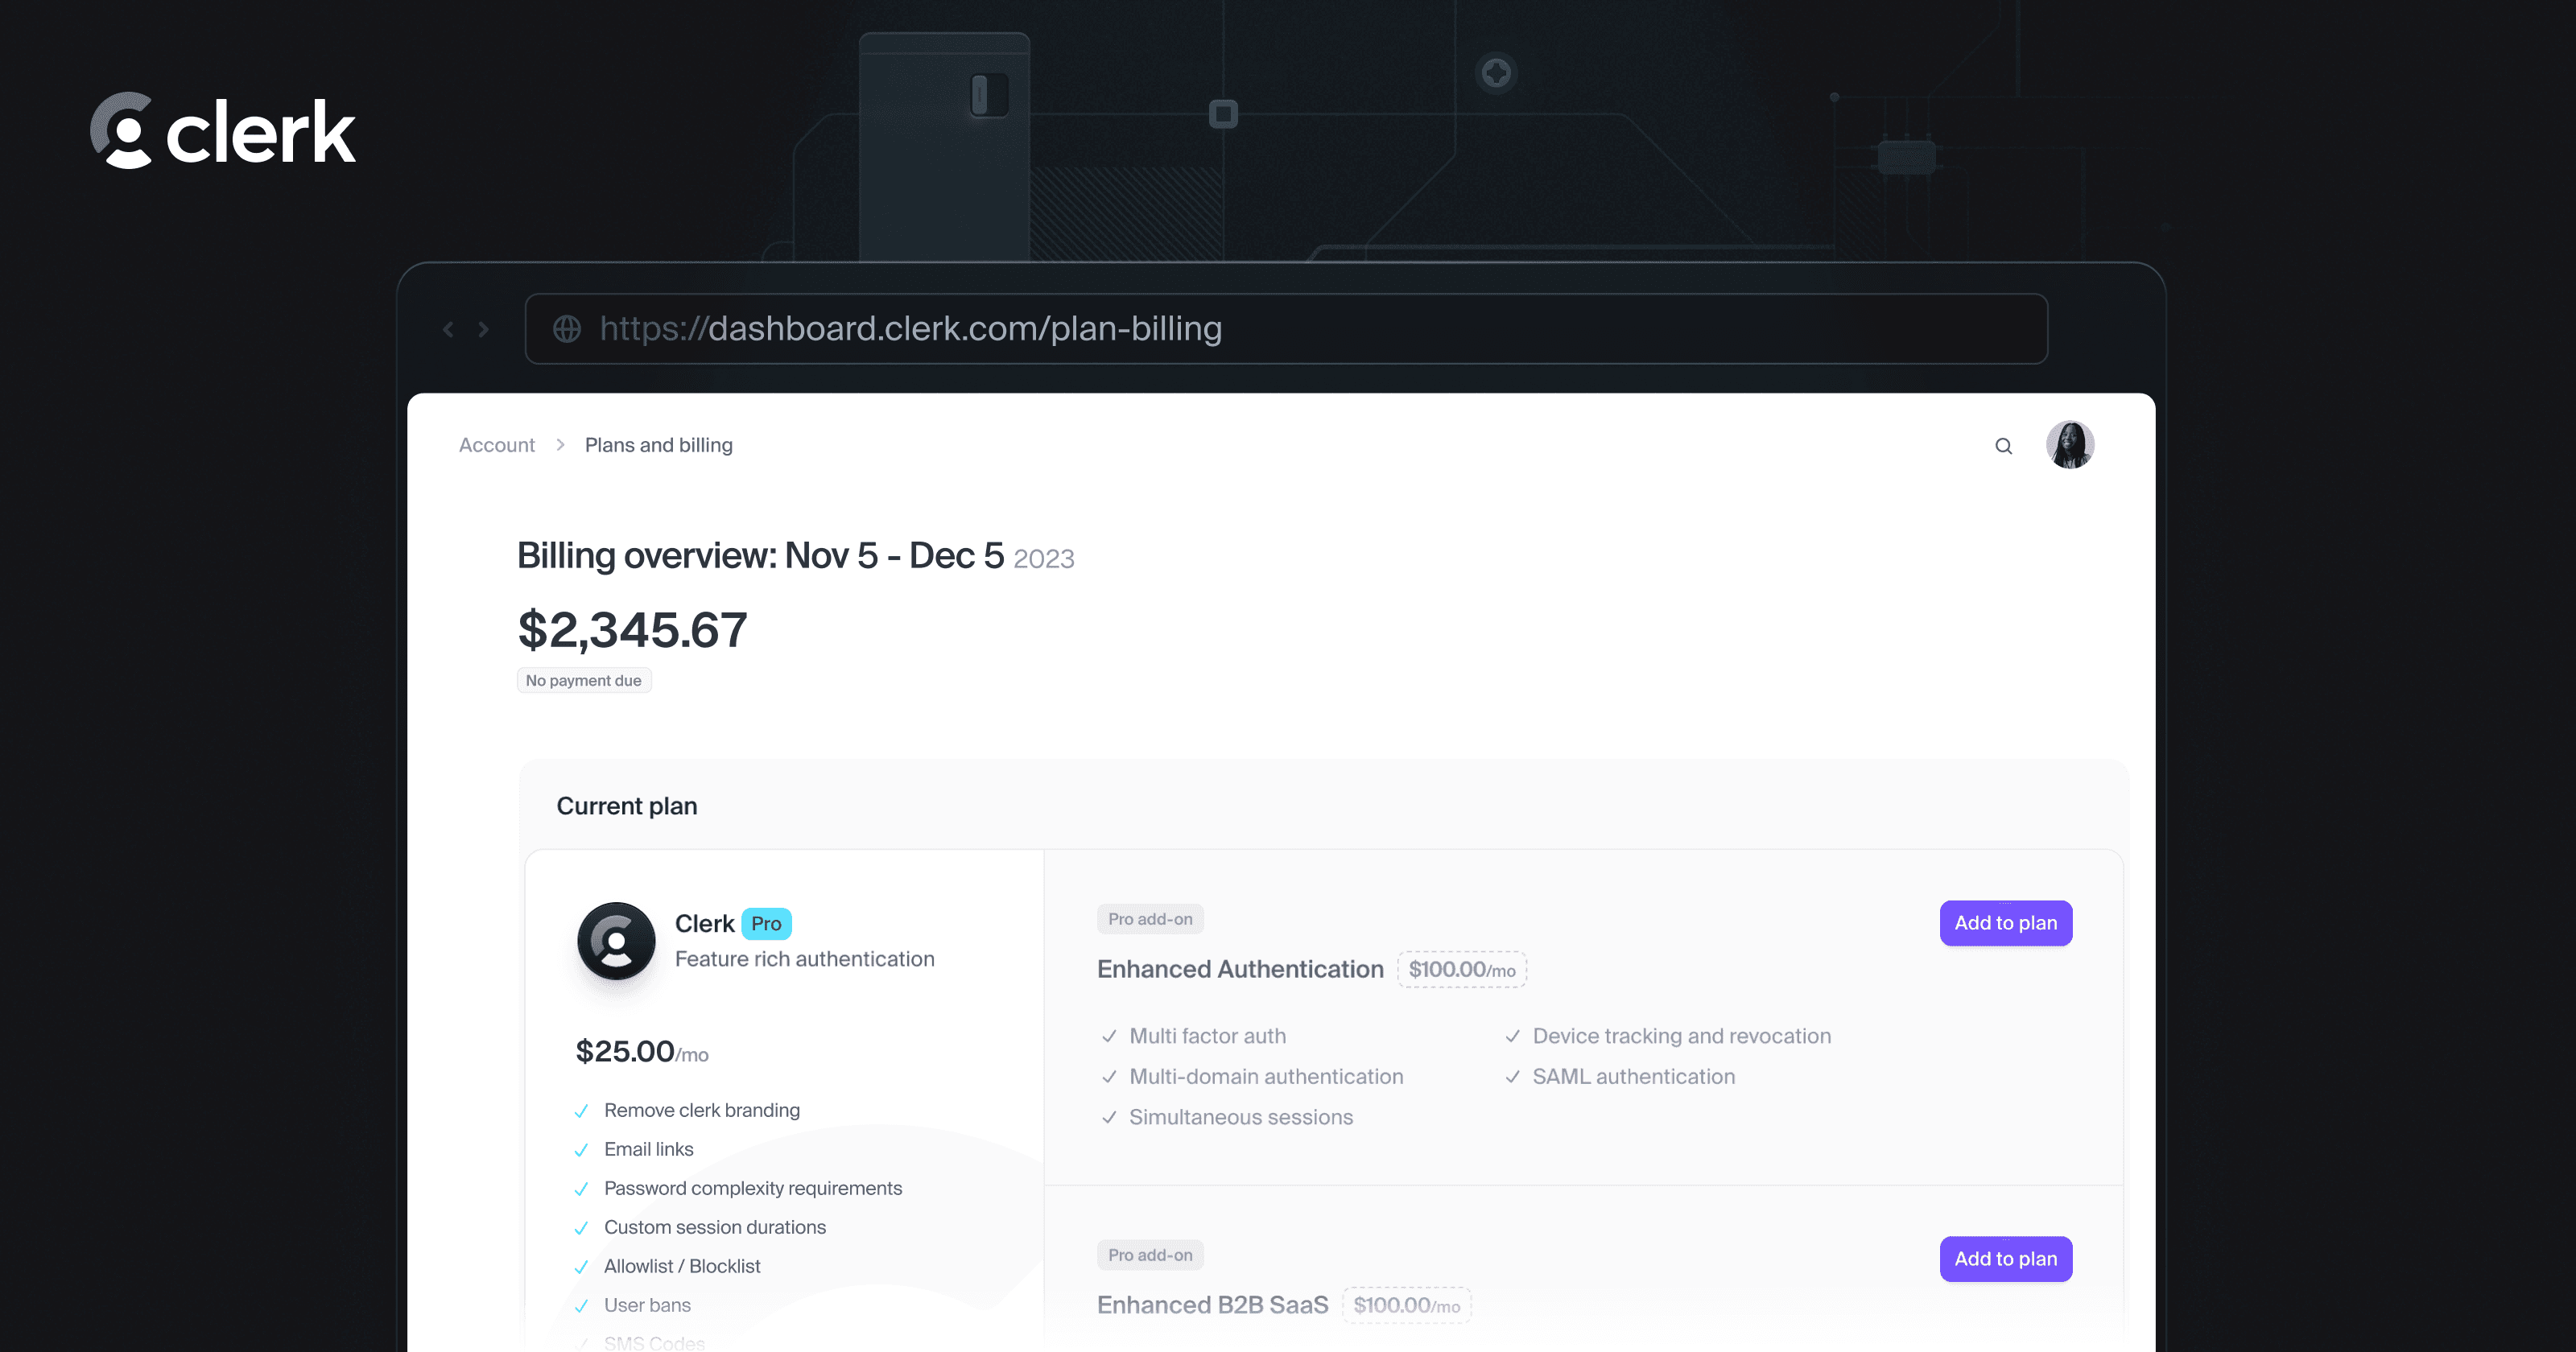Click checkmark beside Custom session durations
Image resolution: width=2576 pixels, height=1352 pixels.
tap(581, 1229)
